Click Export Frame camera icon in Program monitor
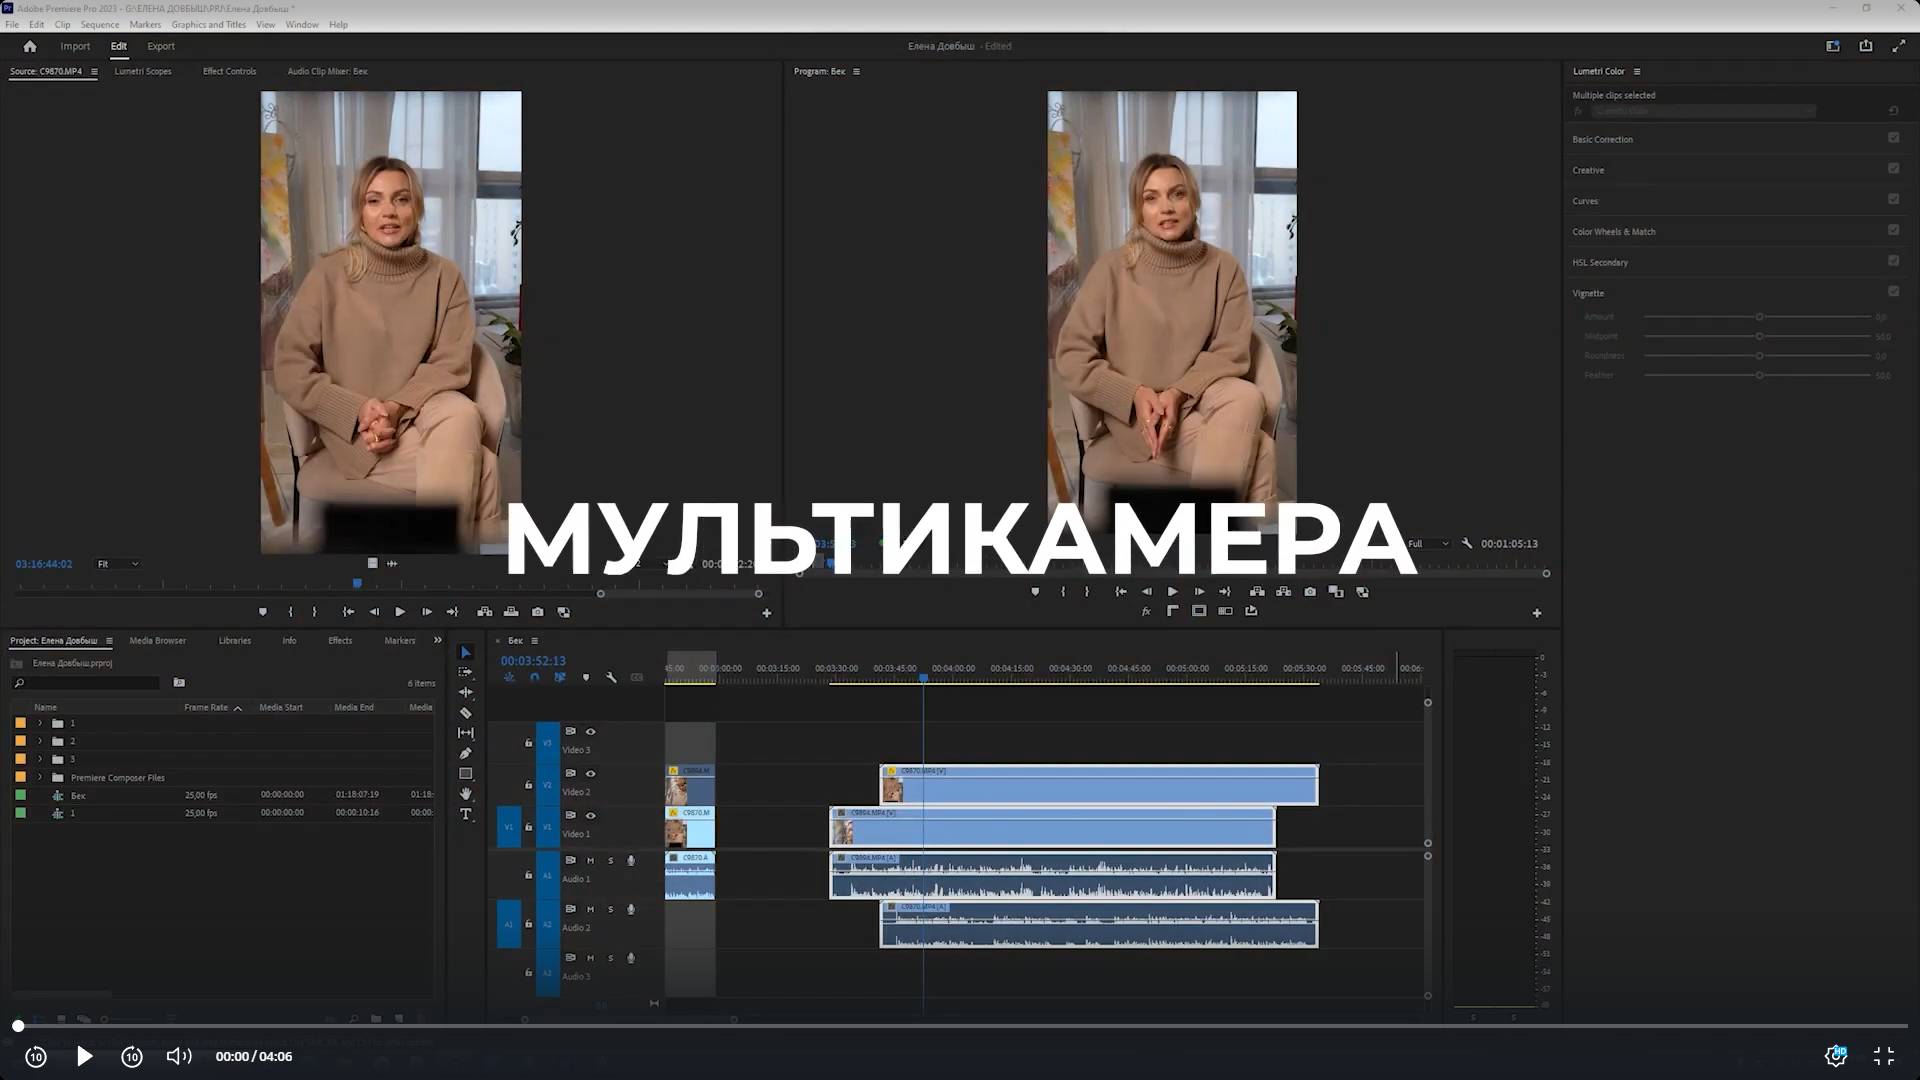The image size is (1920, 1080). click(x=1310, y=592)
